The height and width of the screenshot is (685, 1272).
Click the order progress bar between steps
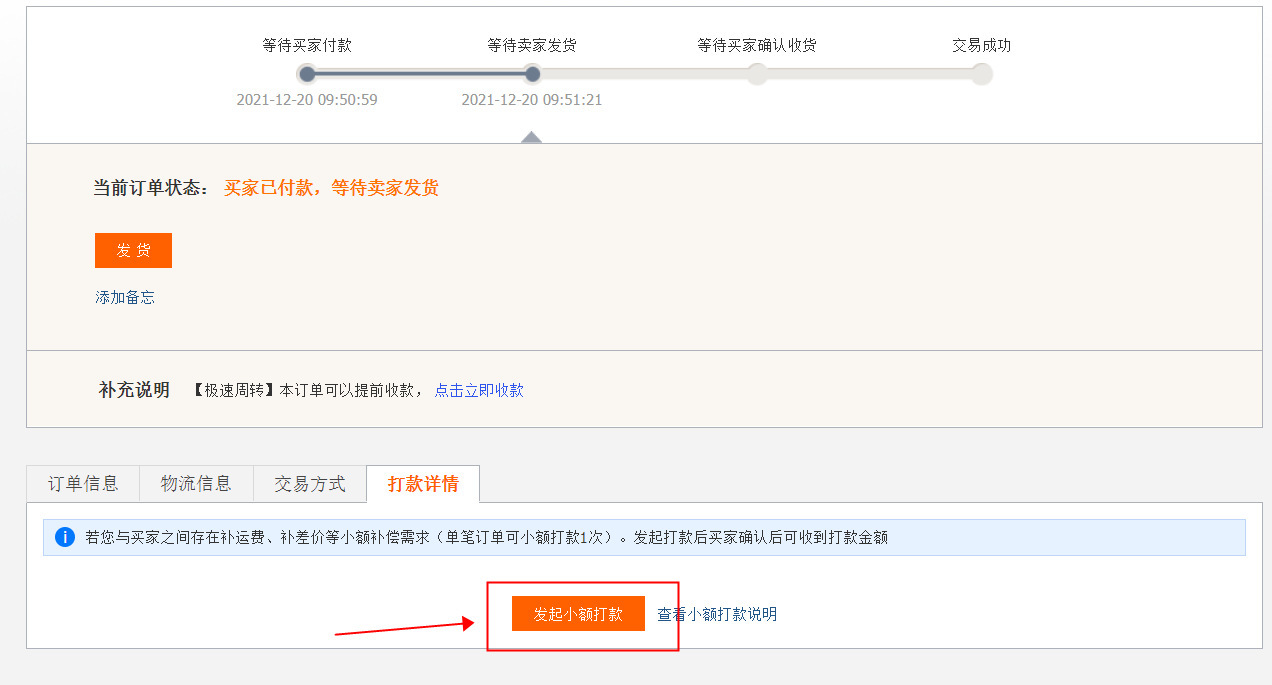[x=645, y=73]
